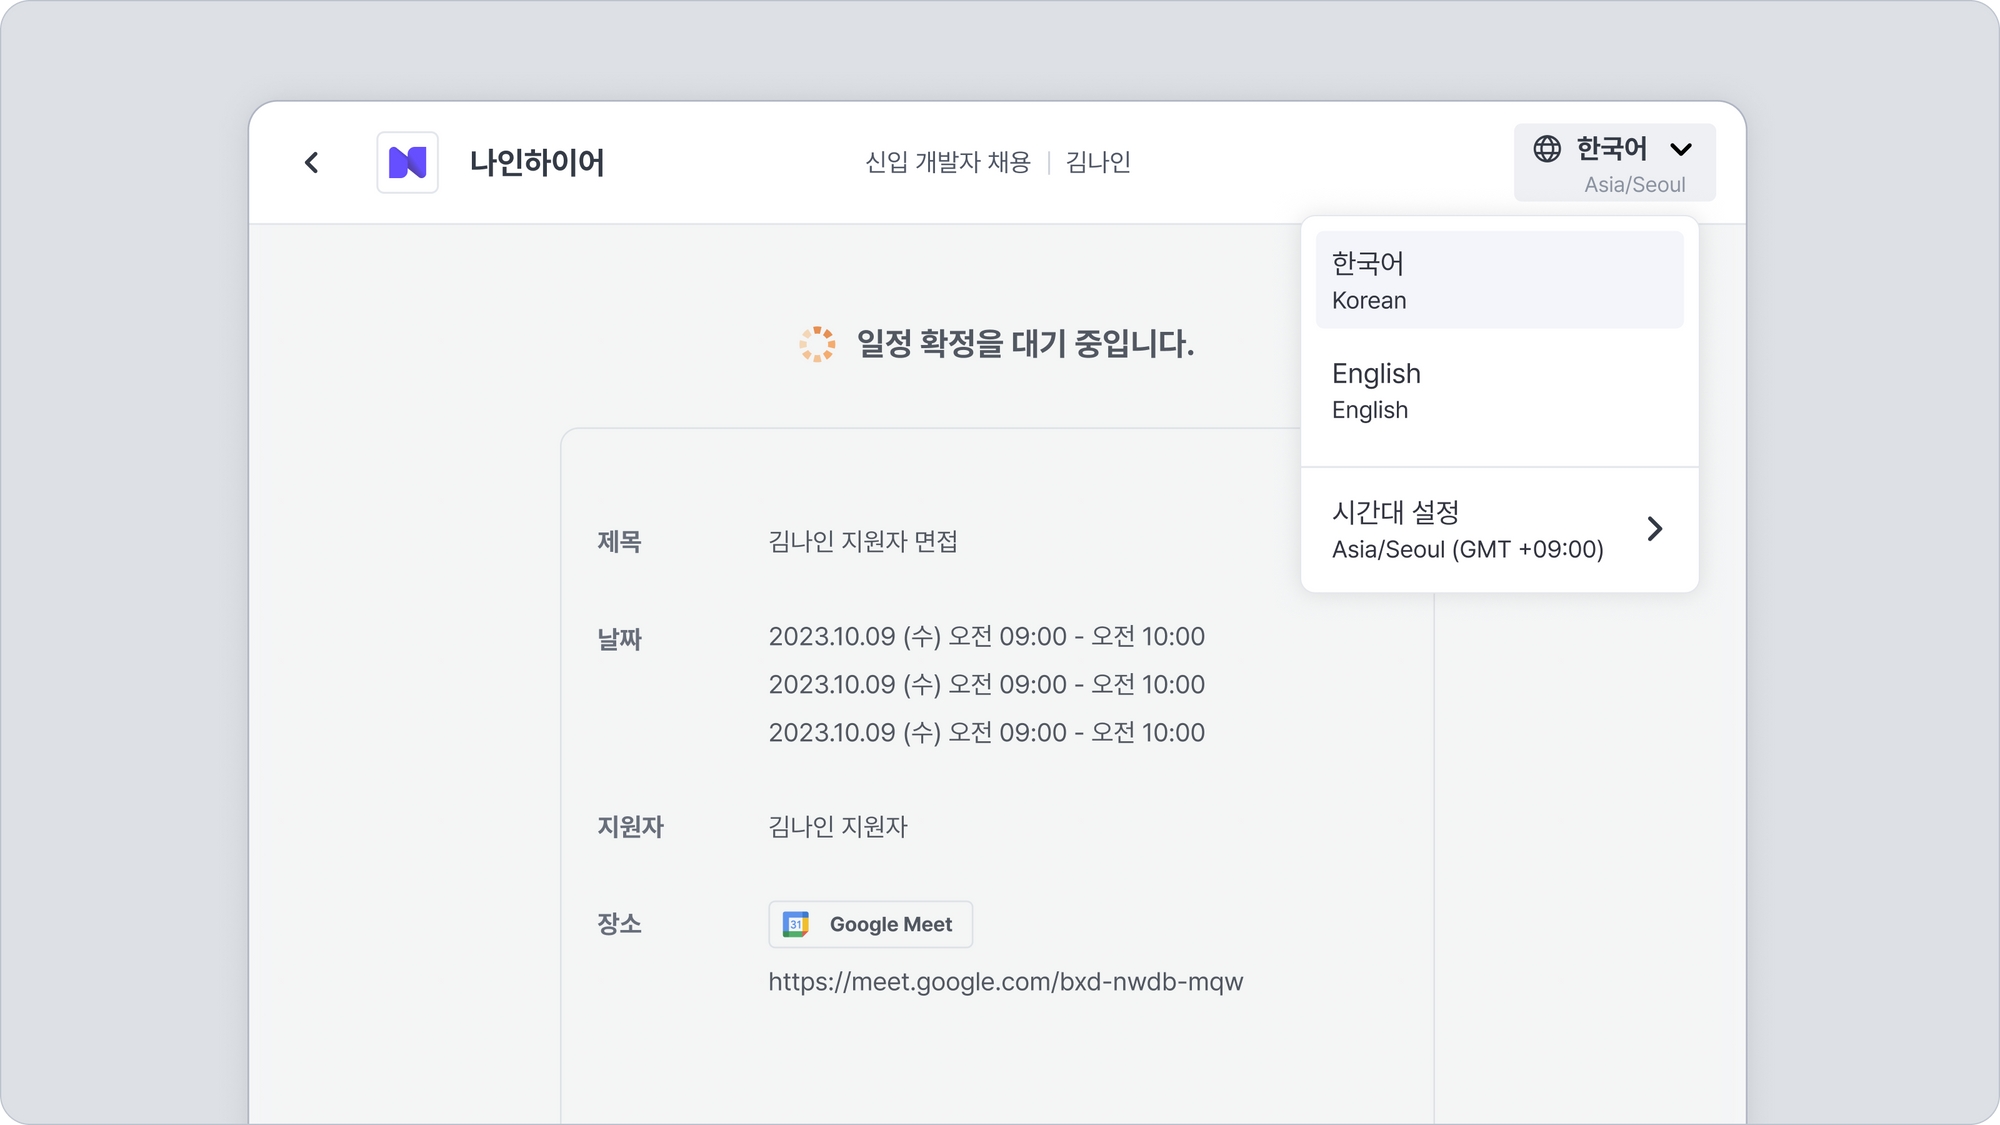Collapse the 한국어 language dropdown chevron

[1681, 150]
